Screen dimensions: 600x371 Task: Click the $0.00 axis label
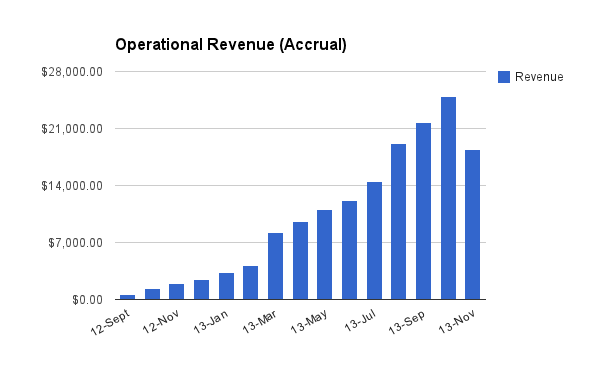[x=88, y=300]
